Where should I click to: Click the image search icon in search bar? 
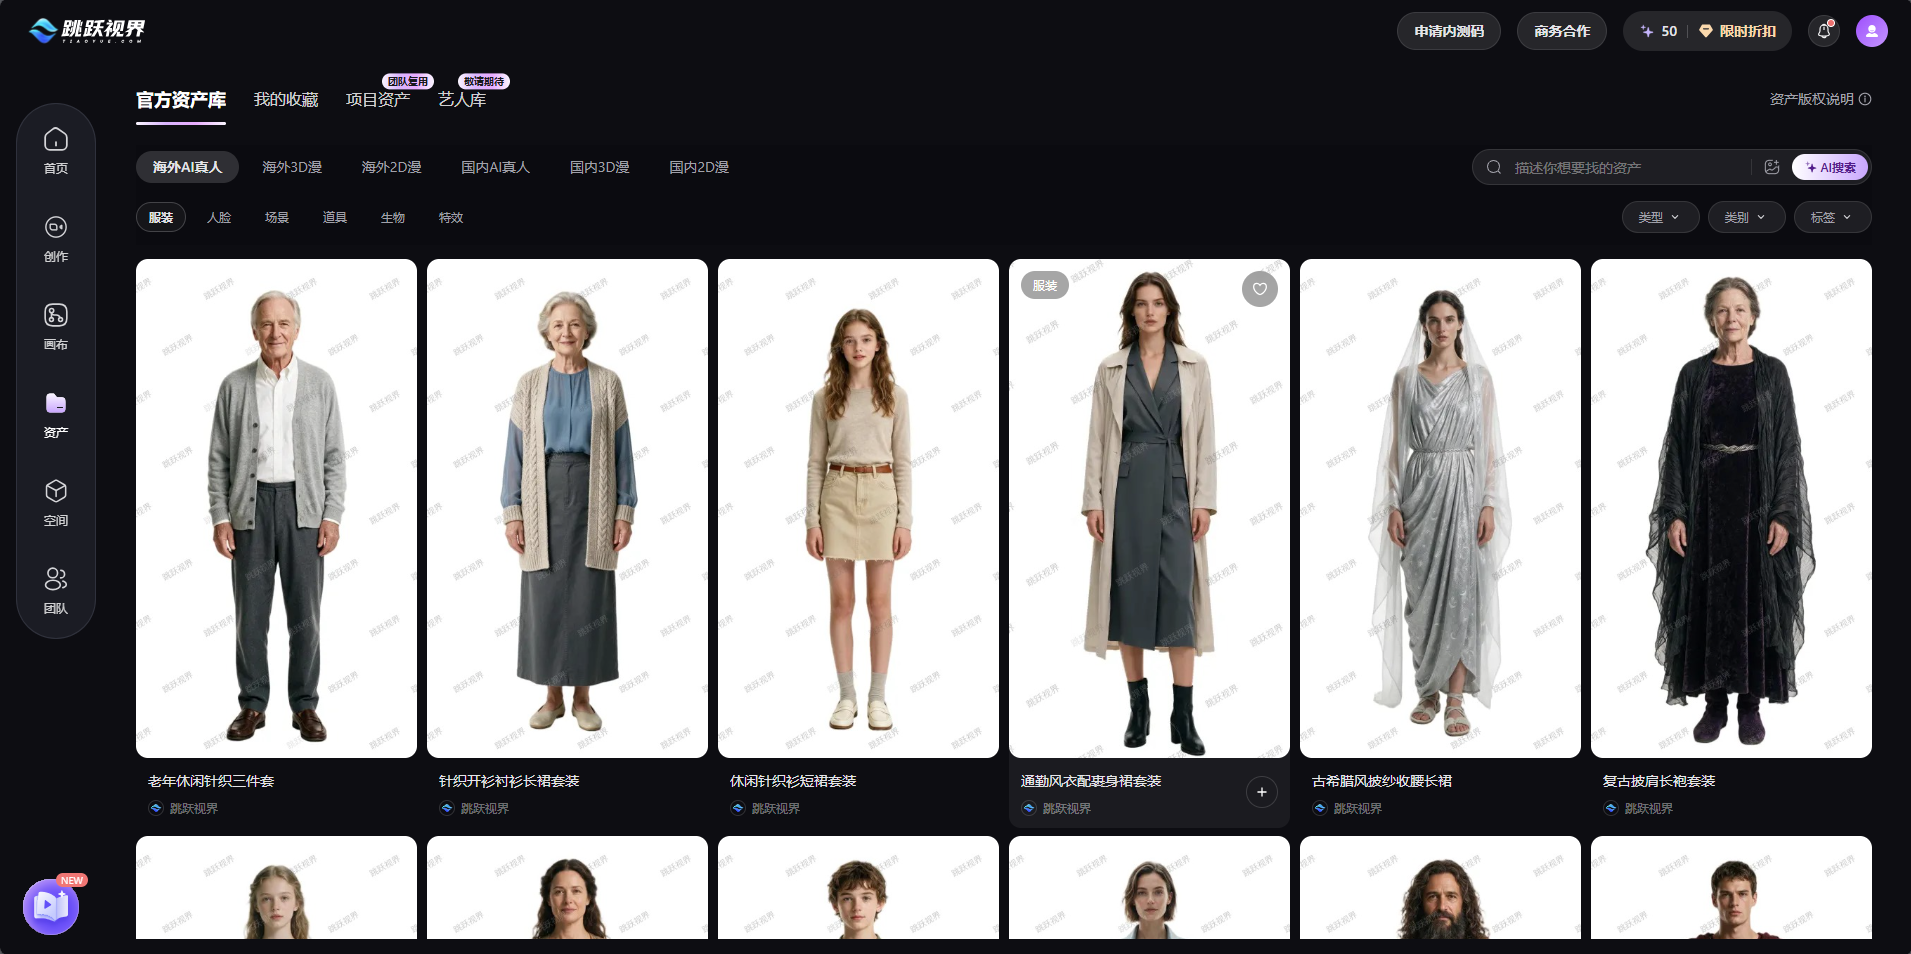(1772, 167)
